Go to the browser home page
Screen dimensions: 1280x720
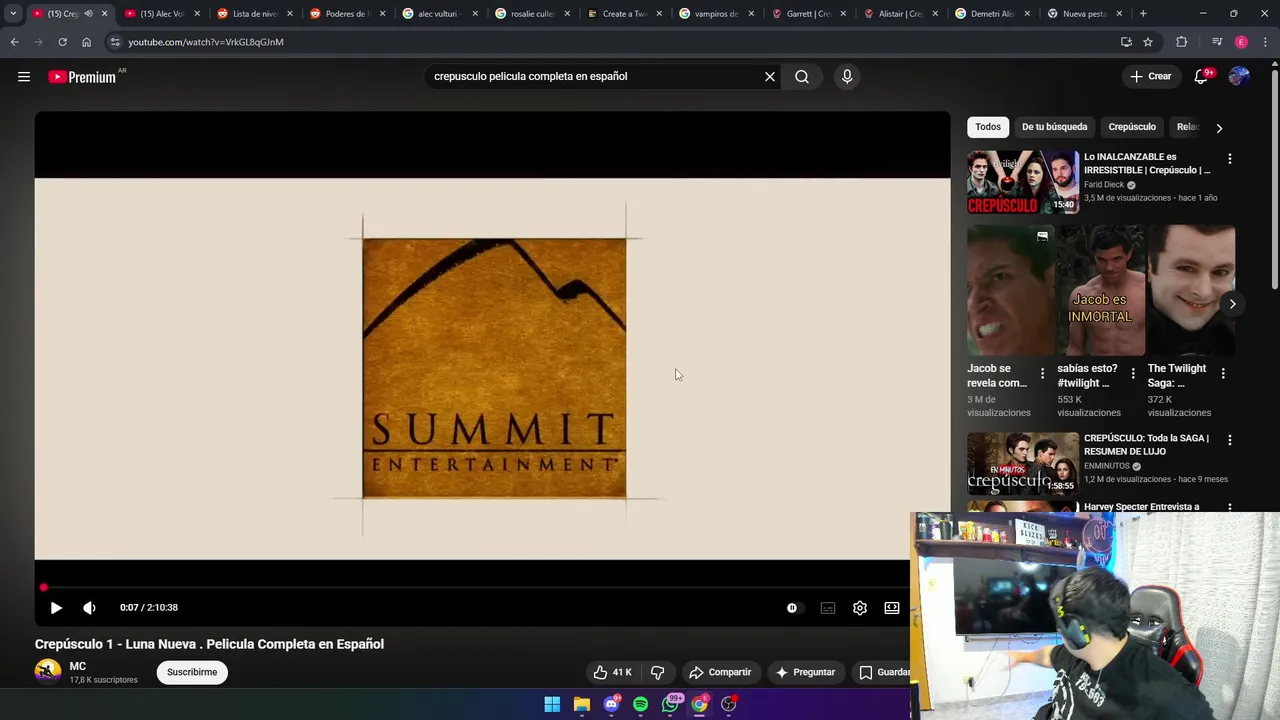tap(86, 42)
